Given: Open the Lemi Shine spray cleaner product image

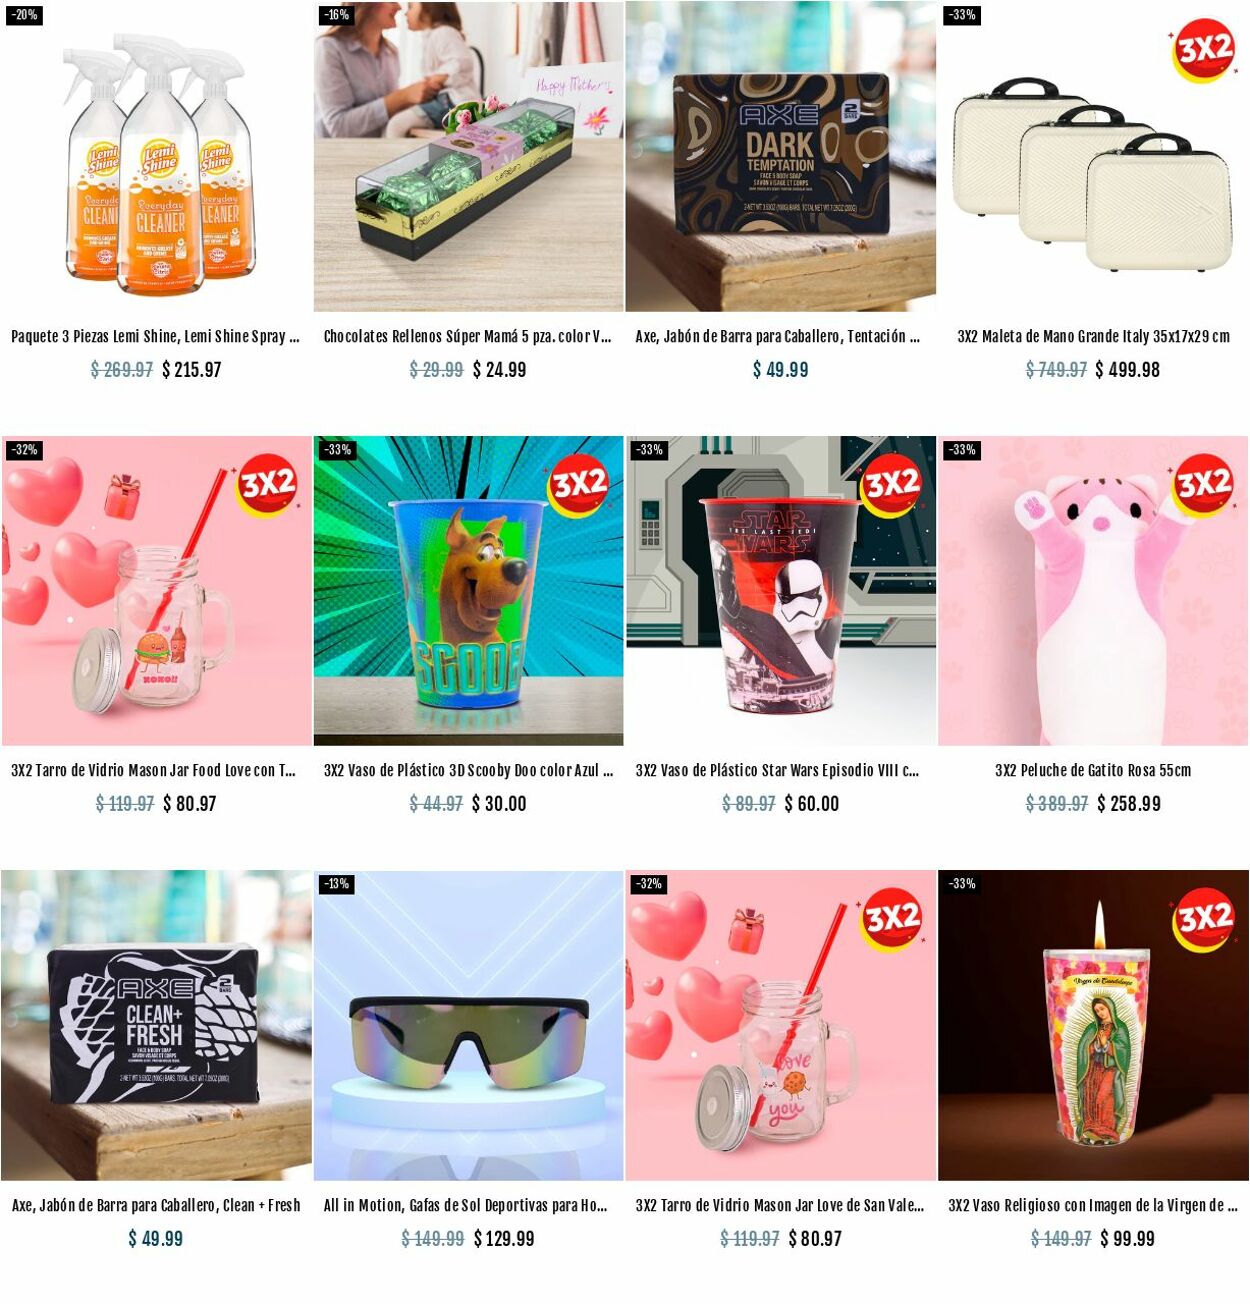Looking at the screenshot, I should [x=156, y=156].
